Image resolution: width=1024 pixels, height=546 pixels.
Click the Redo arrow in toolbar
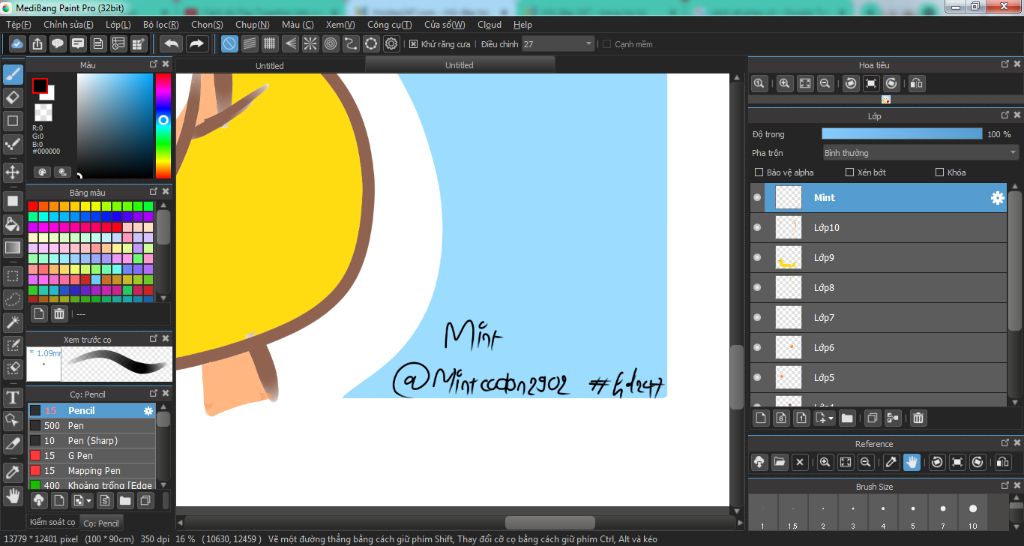click(196, 44)
